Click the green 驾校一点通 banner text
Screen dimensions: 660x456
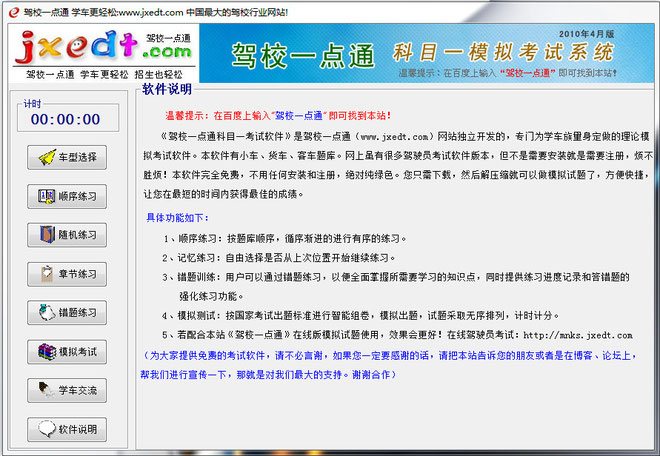(x=303, y=56)
